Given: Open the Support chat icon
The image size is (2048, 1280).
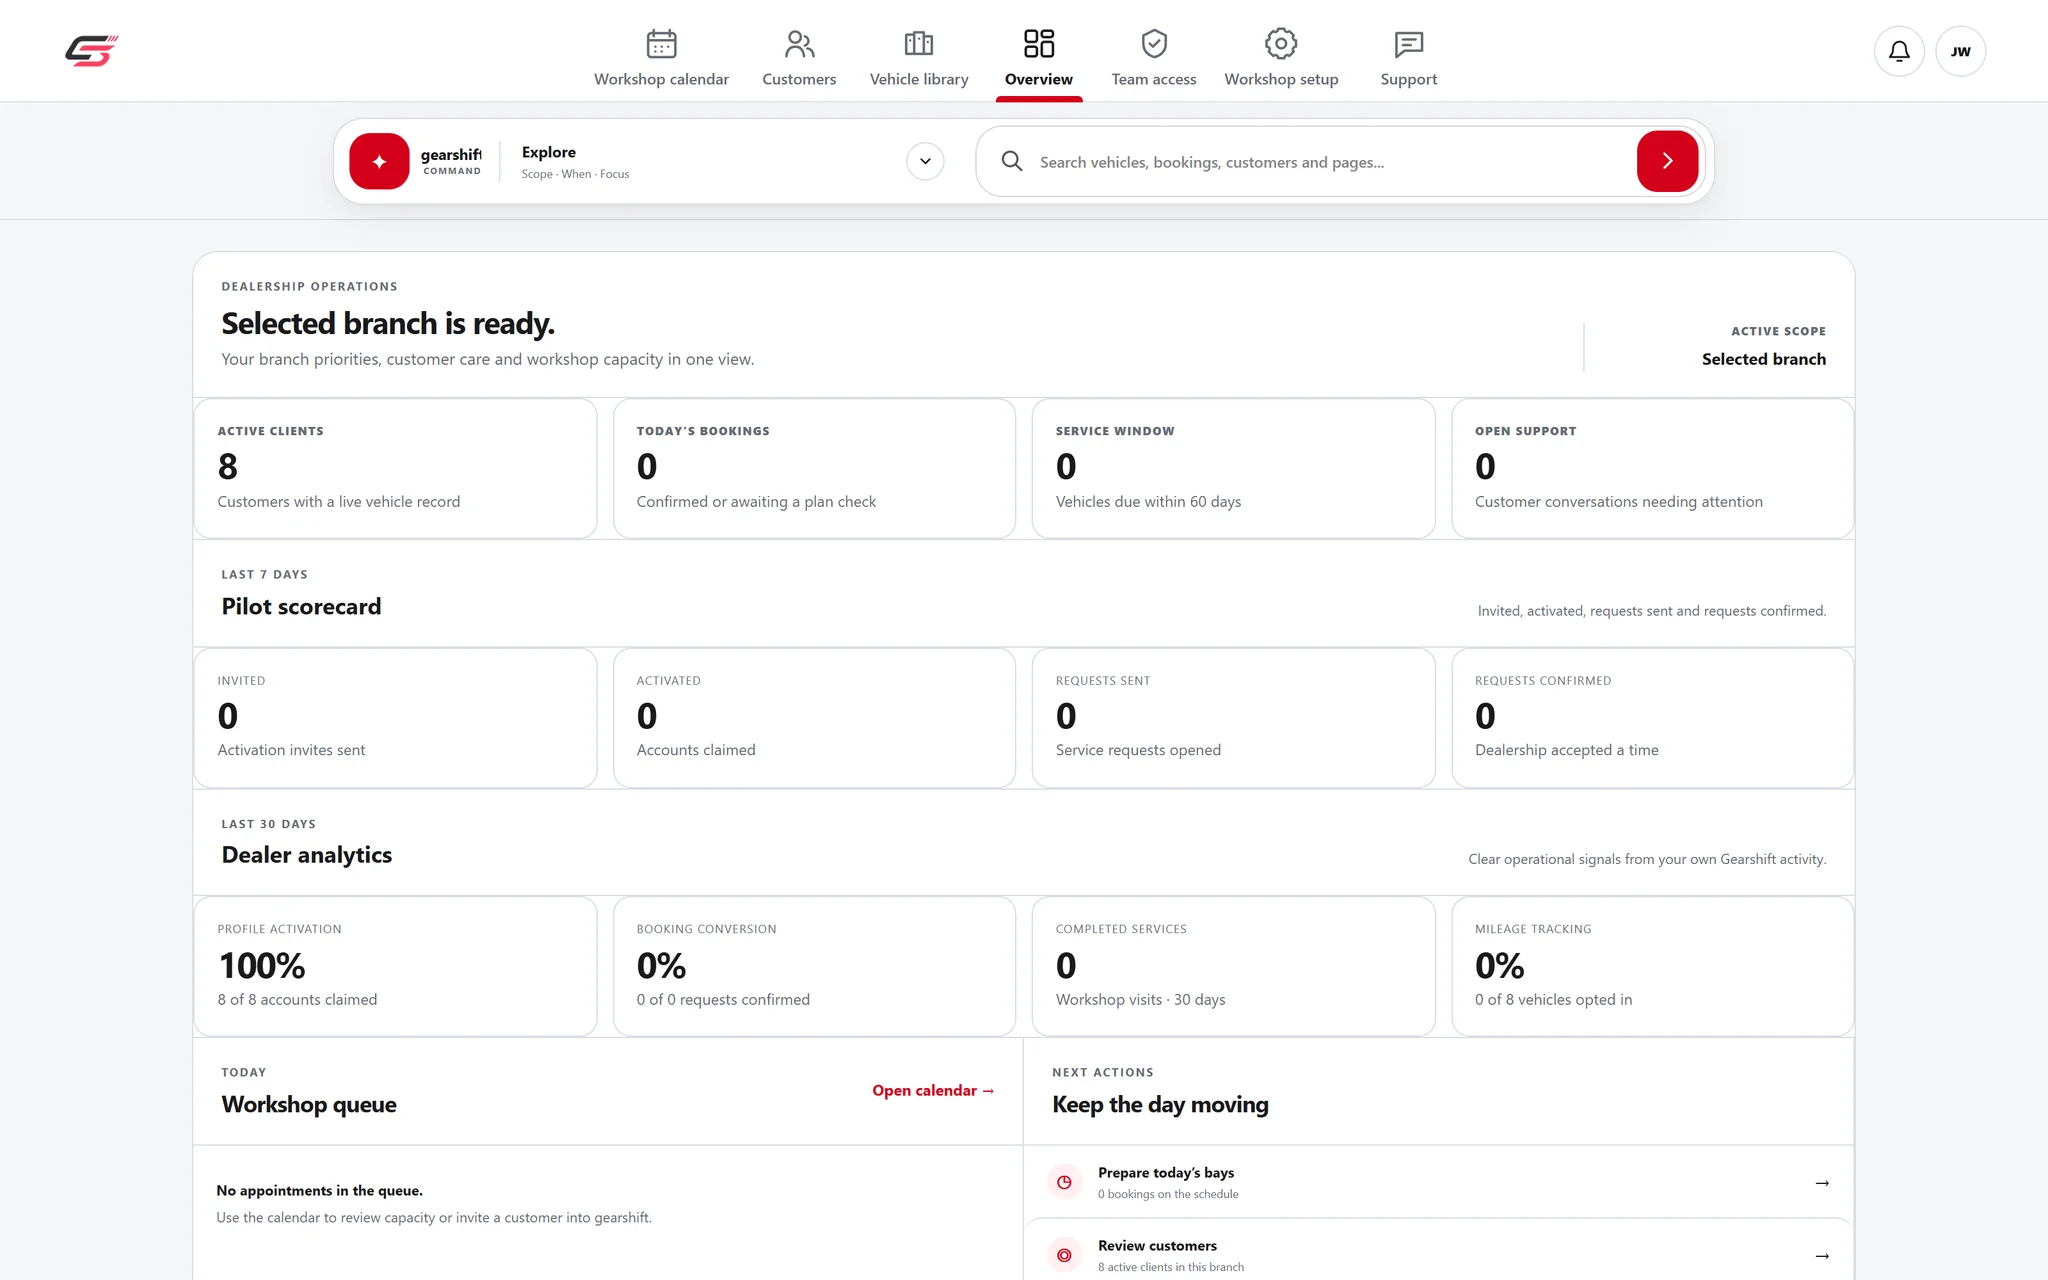Looking at the screenshot, I should pos(1408,44).
